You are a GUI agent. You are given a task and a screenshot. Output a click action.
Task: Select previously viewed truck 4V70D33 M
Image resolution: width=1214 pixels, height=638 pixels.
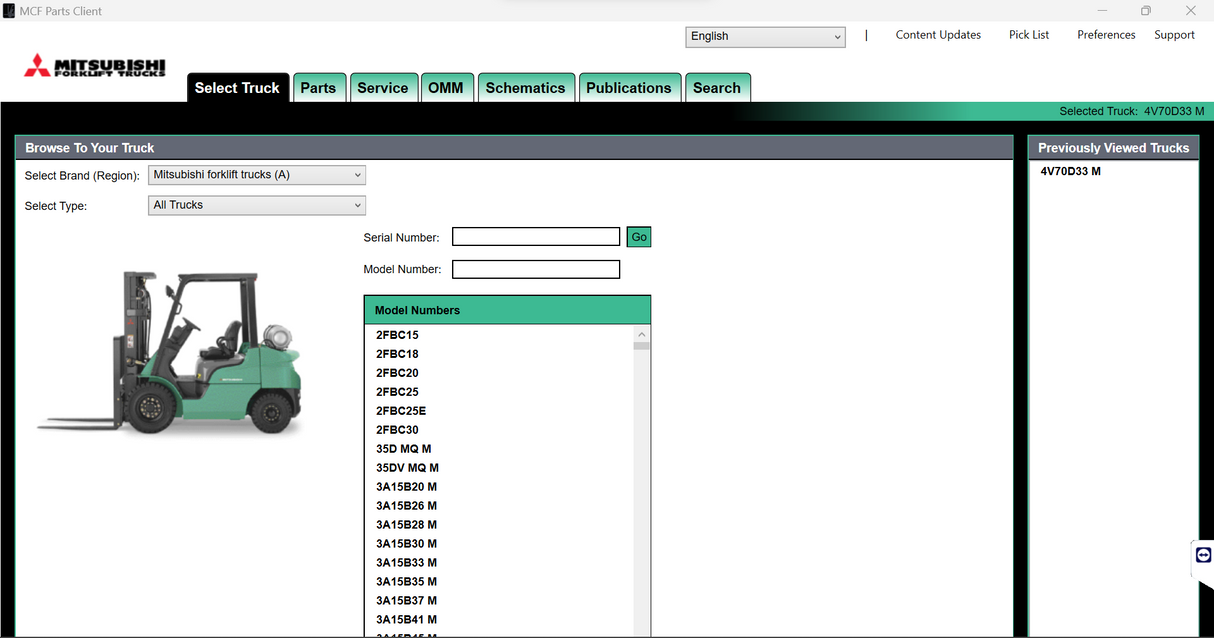click(x=1070, y=171)
